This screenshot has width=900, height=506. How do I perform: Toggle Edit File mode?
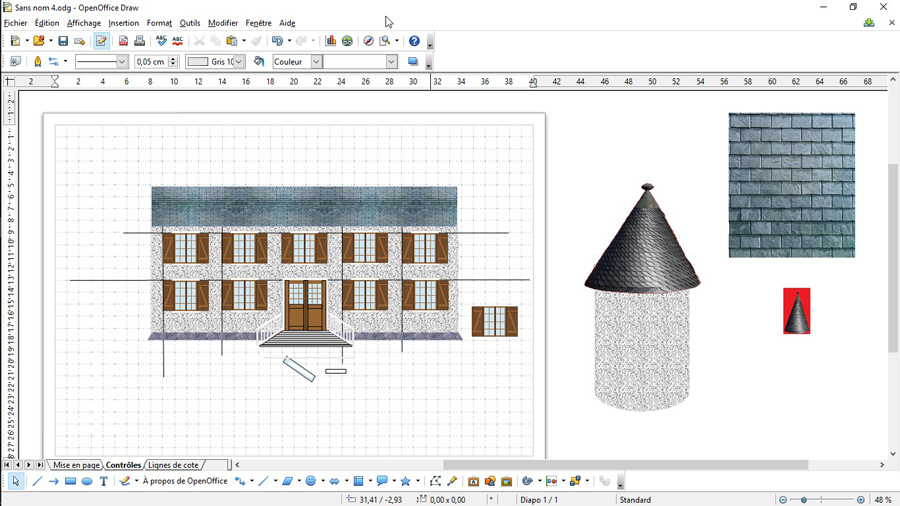(x=101, y=41)
